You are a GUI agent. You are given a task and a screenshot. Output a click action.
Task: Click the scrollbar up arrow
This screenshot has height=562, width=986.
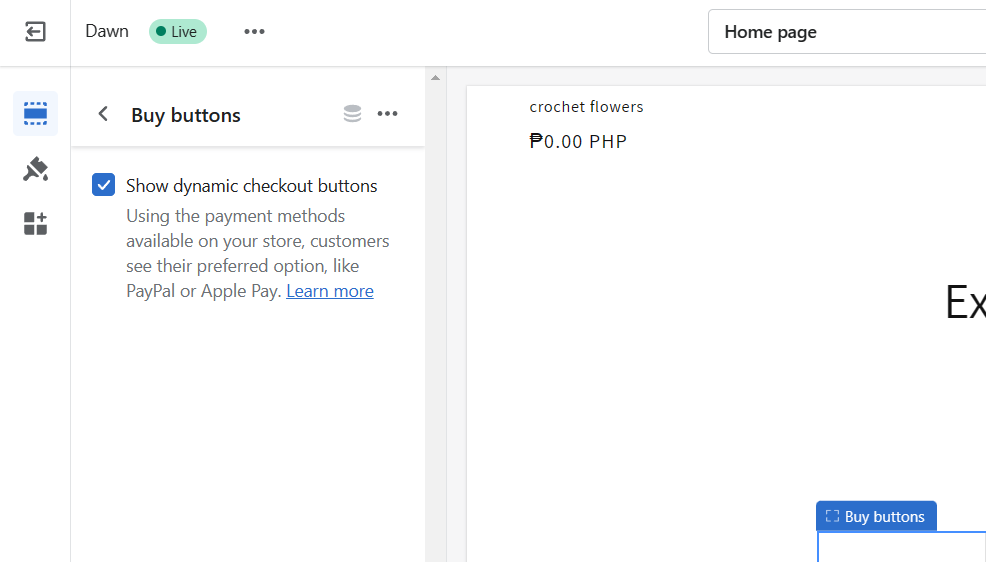[435, 78]
